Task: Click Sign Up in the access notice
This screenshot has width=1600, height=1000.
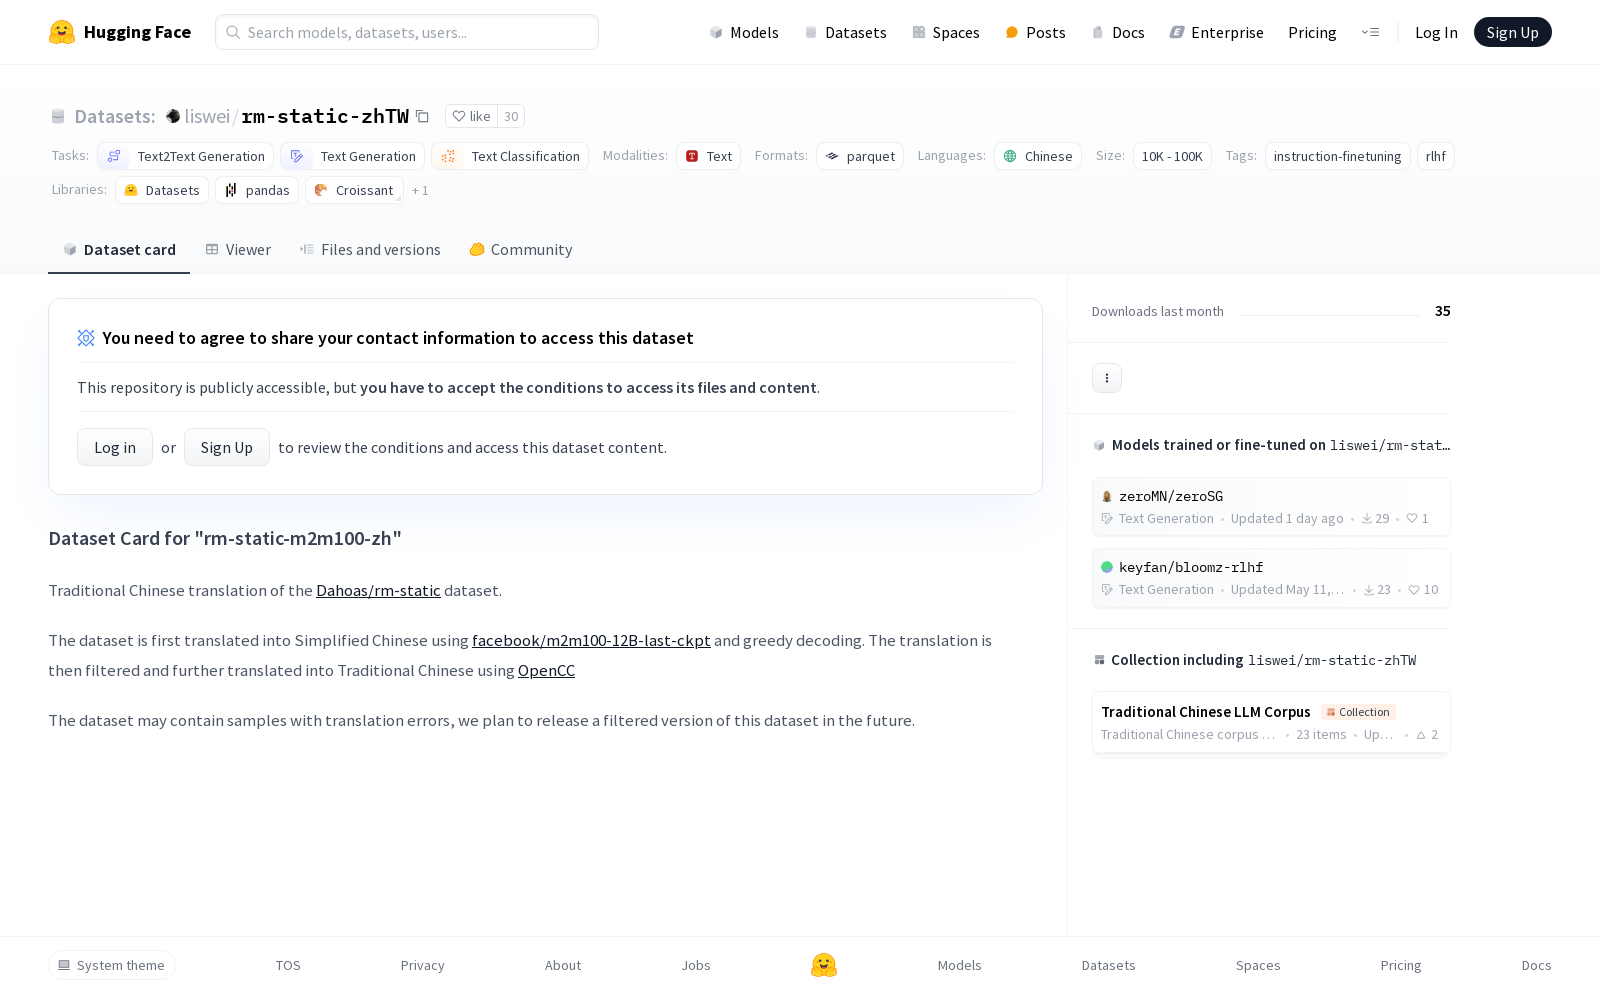Action: [x=227, y=447]
